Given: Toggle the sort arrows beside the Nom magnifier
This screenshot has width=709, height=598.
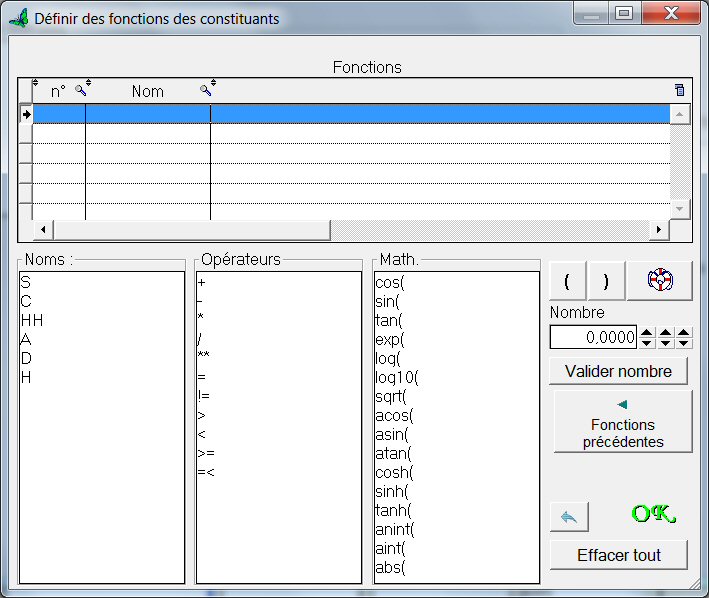Looking at the screenshot, I should (213, 82).
